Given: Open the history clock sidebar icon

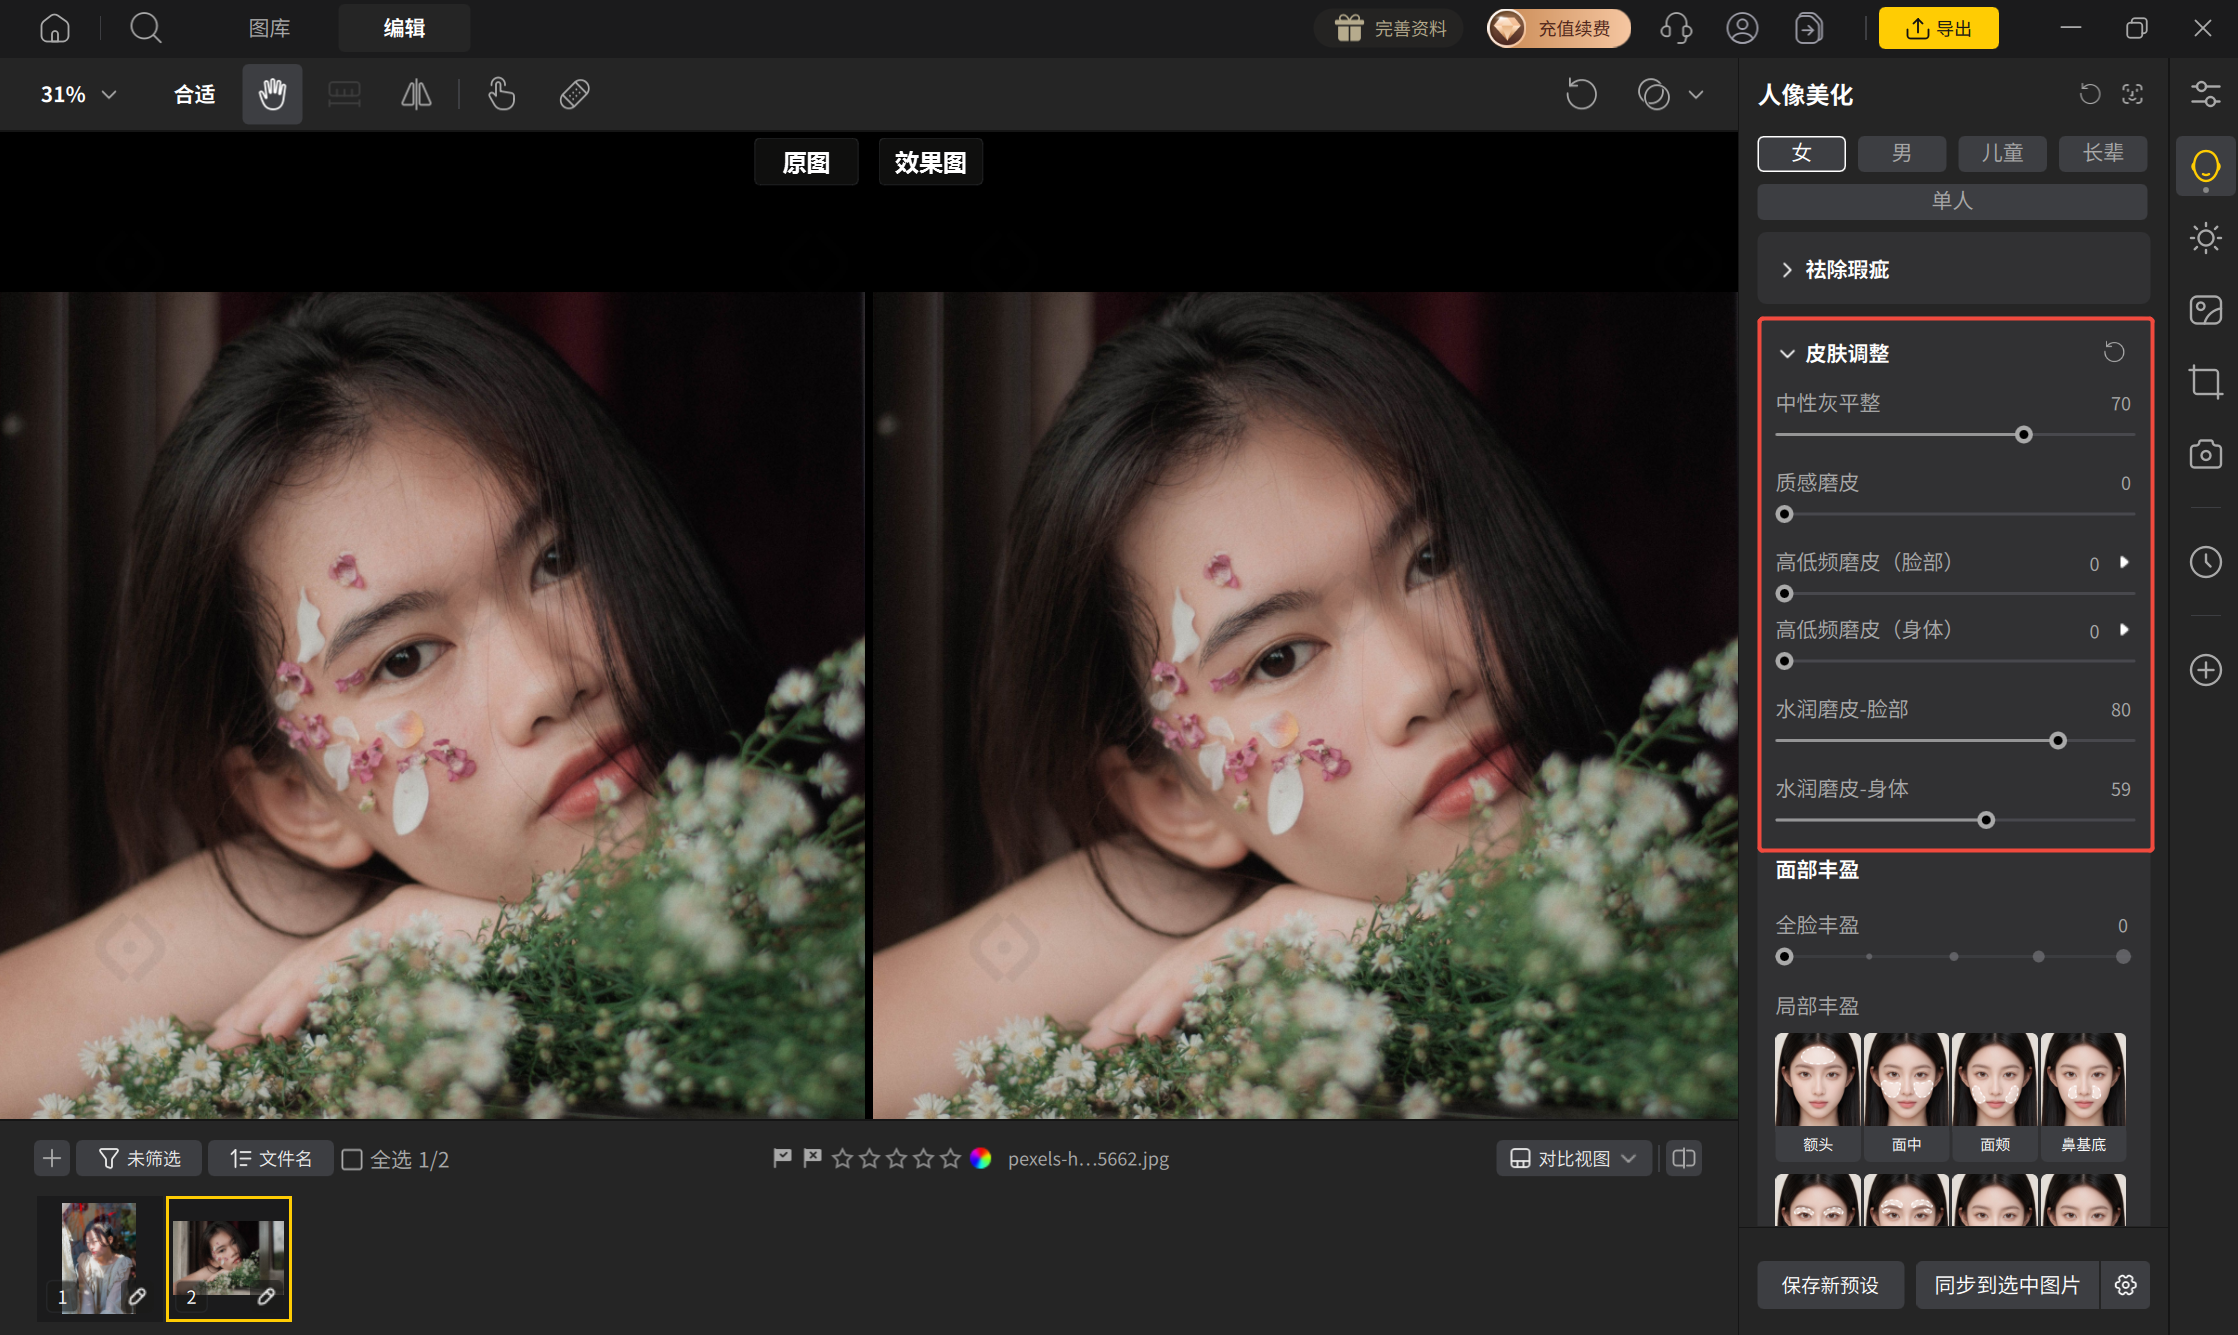Looking at the screenshot, I should click(2205, 561).
